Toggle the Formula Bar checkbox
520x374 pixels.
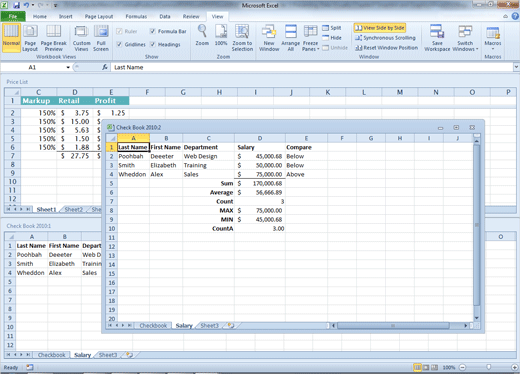[x=152, y=31]
